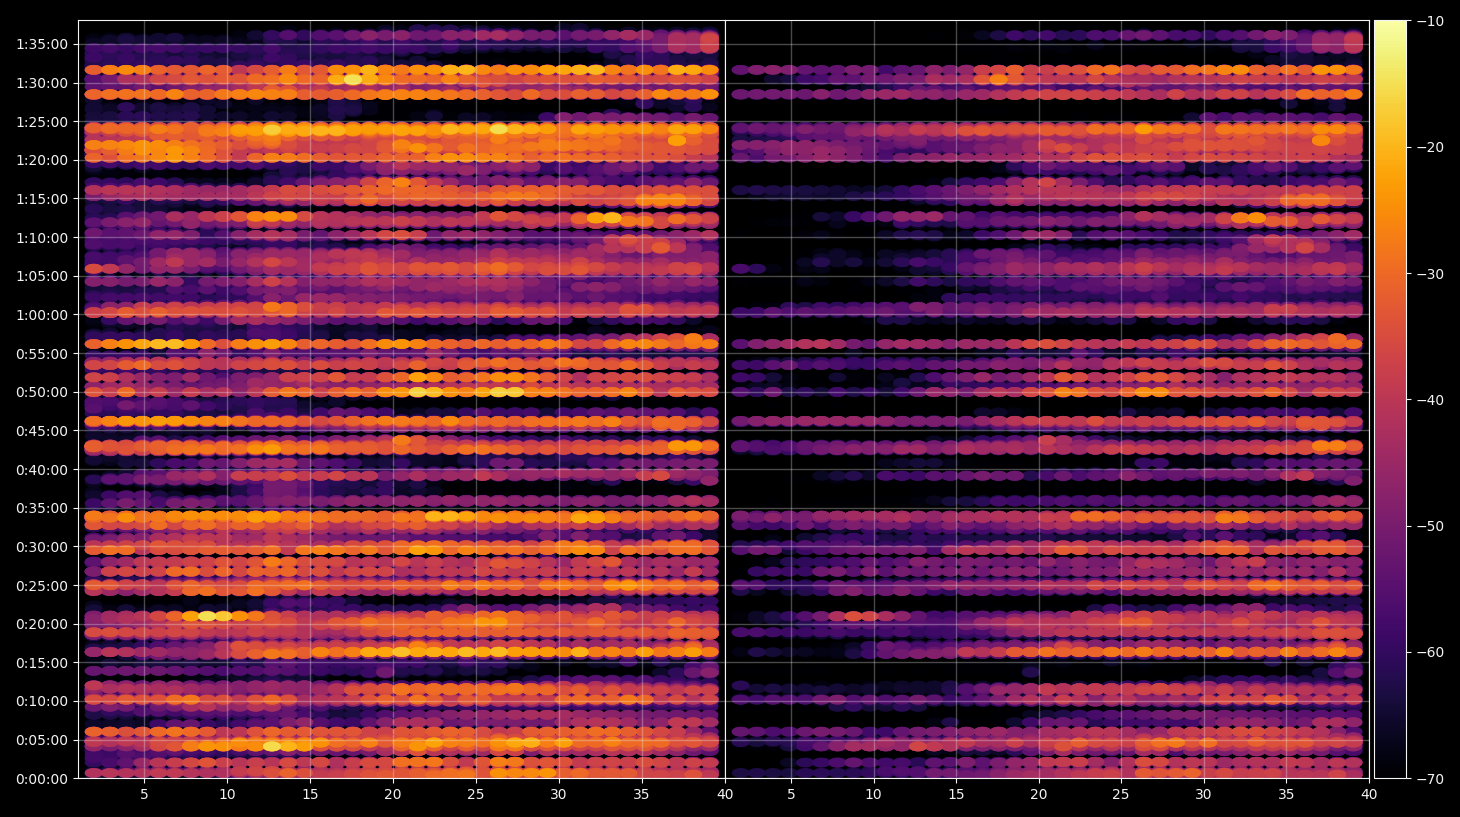This screenshot has height=817, width=1460.
Task: Select x-axis tick 10 of left heatmap
Action: click(x=227, y=795)
